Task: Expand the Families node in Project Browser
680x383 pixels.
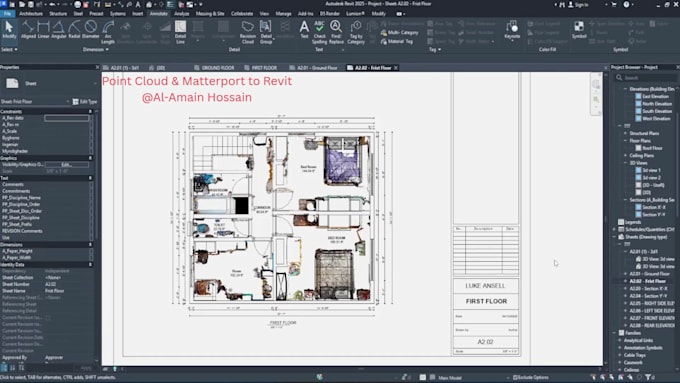Action: 615,333
